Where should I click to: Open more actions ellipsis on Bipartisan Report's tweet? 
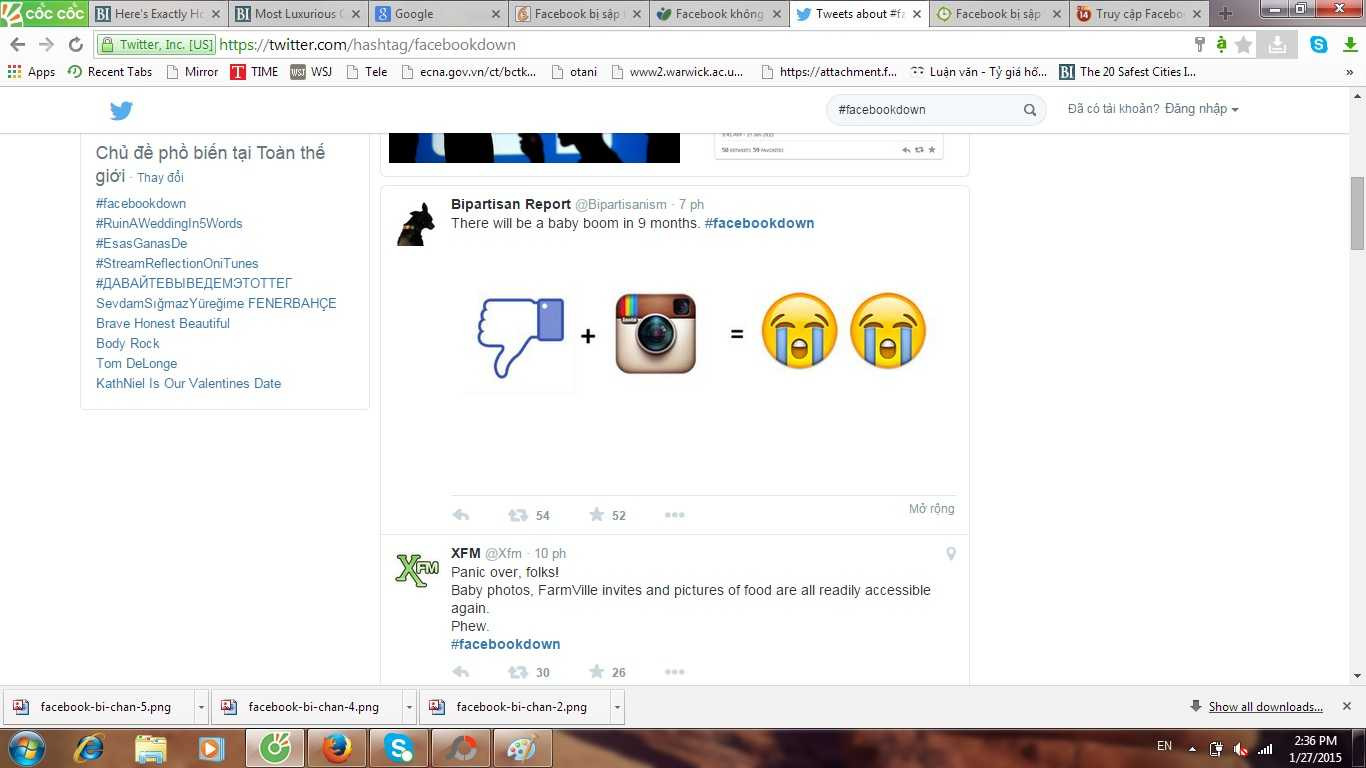pyautogui.click(x=674, y=514)
